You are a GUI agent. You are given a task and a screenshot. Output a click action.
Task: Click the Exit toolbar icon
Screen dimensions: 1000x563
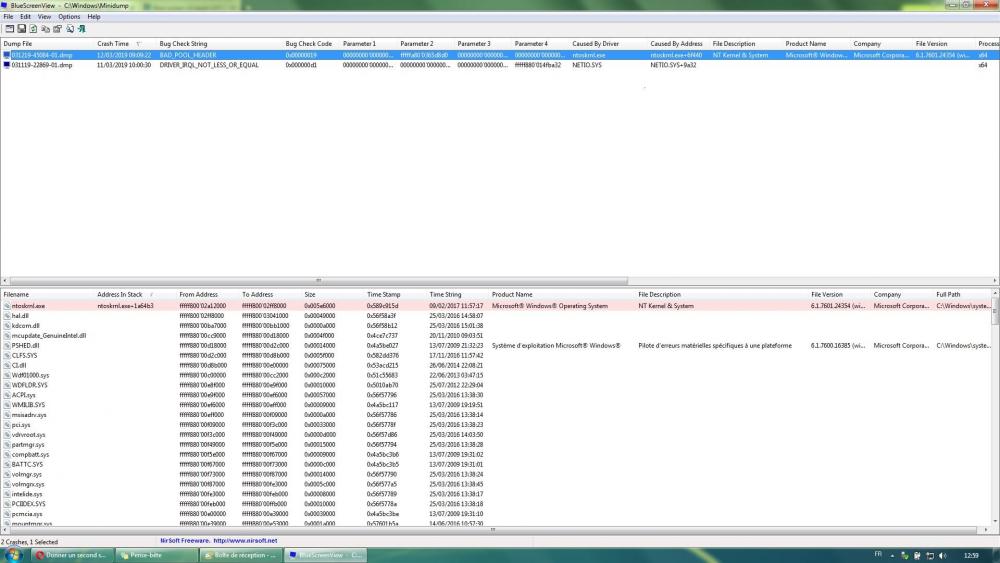(81, 29)
